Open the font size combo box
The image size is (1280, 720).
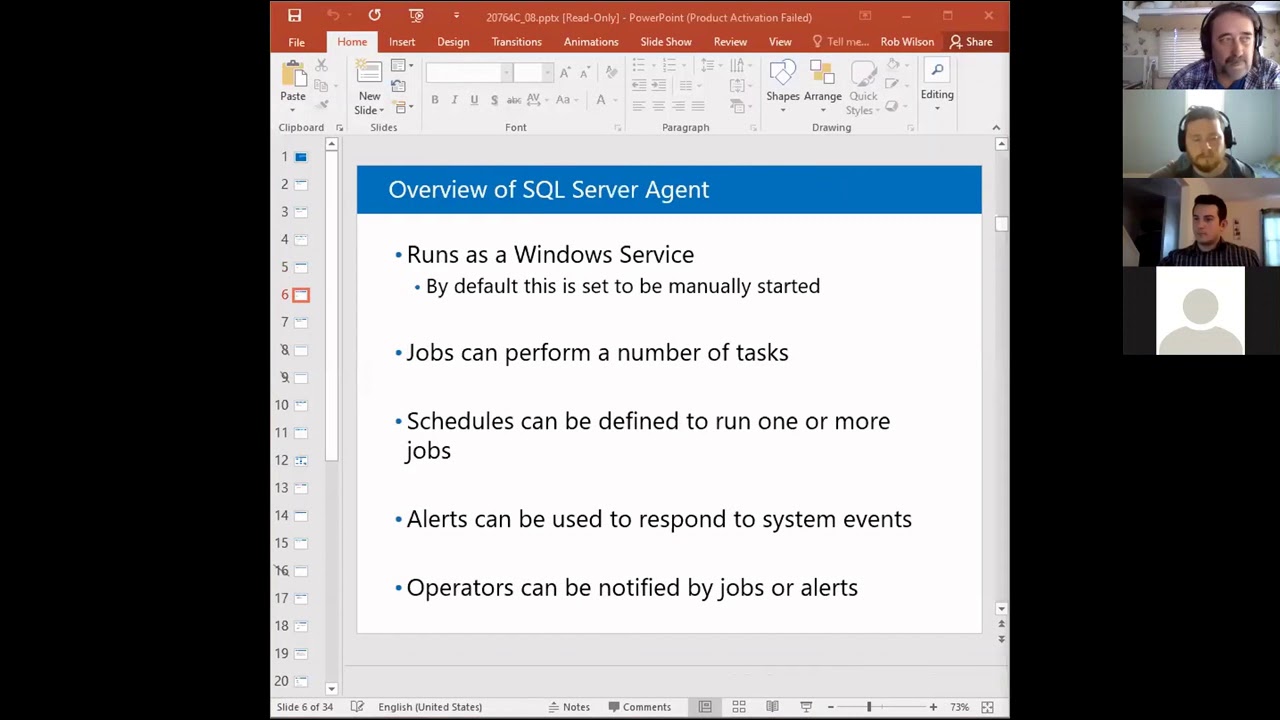click(x=533, y=73)
